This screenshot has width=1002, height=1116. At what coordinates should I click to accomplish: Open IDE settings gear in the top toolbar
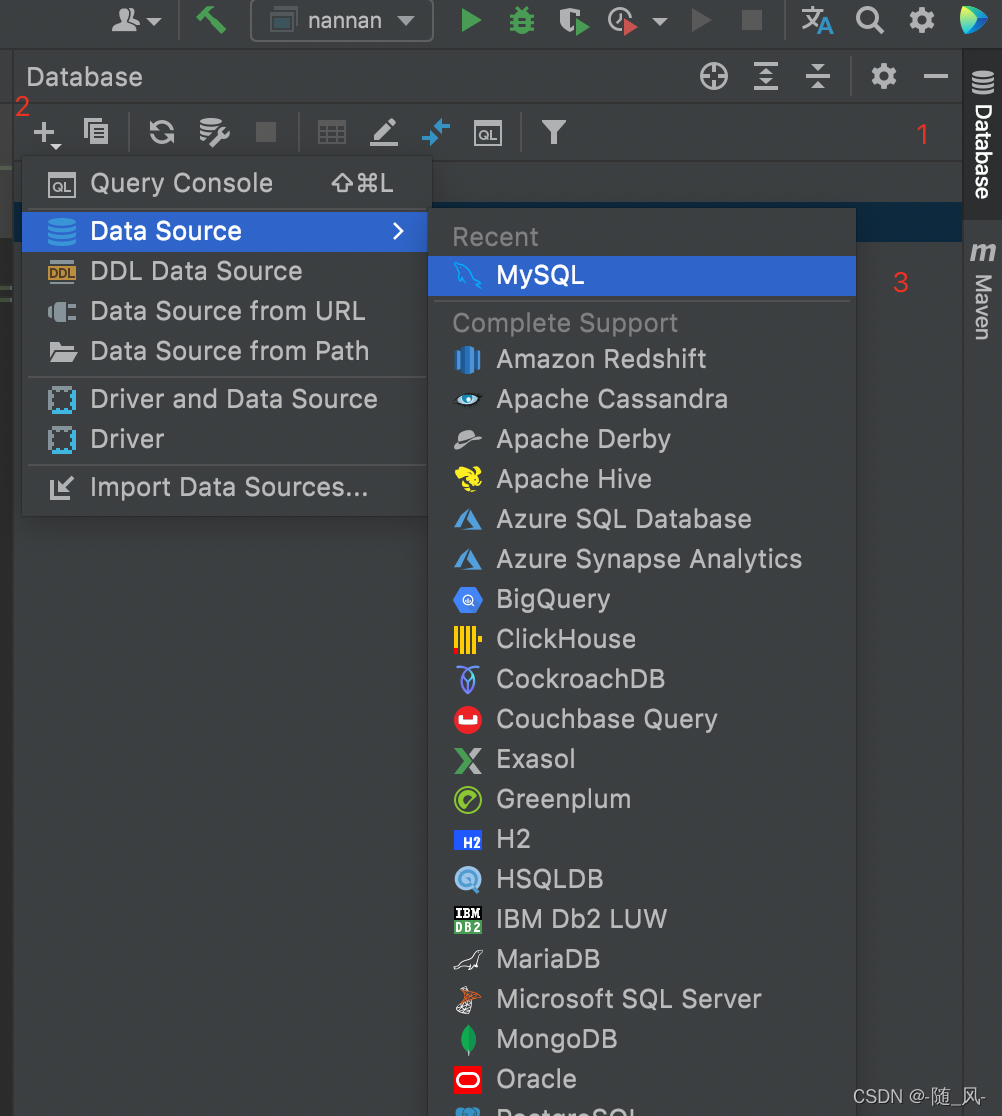pos(922,20)
